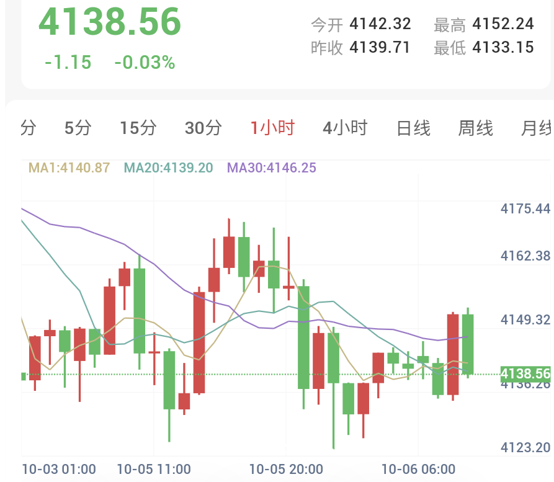This screenshot has height=482, width=554.
Task: Click the MA20:4139.20 indicator label
Action: [169, 168]
